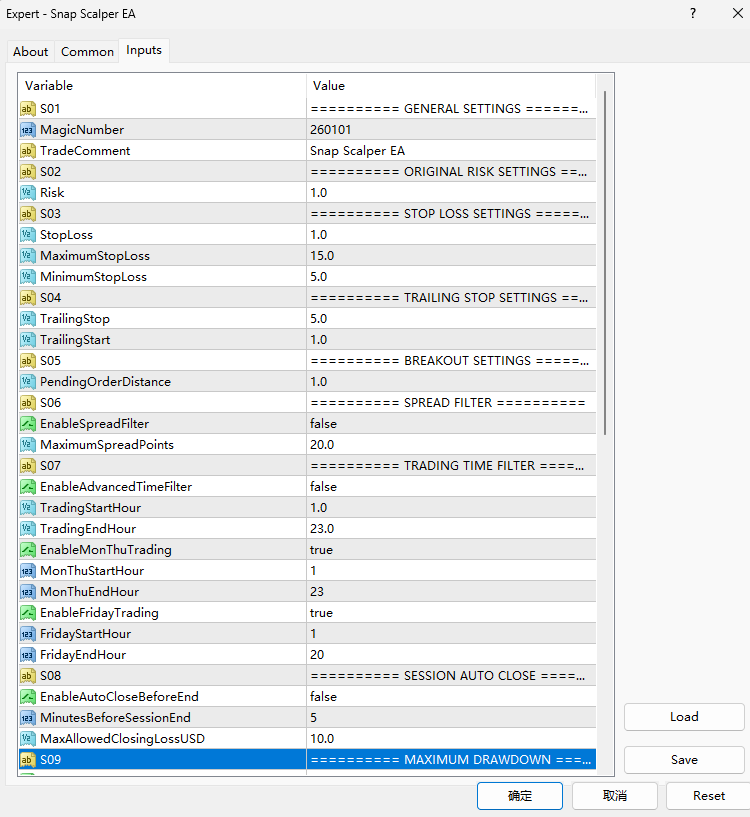Image resolution: width=750 pixels, height=817 pixels.
Task: Select the MaximumStopLoss value 15.0
Action: (x=322, y=256)
